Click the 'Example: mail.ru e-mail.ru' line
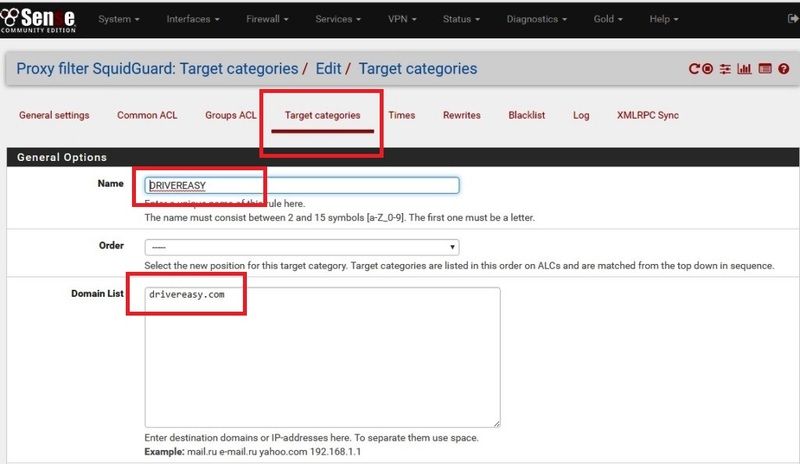This screenshot has height=464, width=800. click(x=253, y=452)
